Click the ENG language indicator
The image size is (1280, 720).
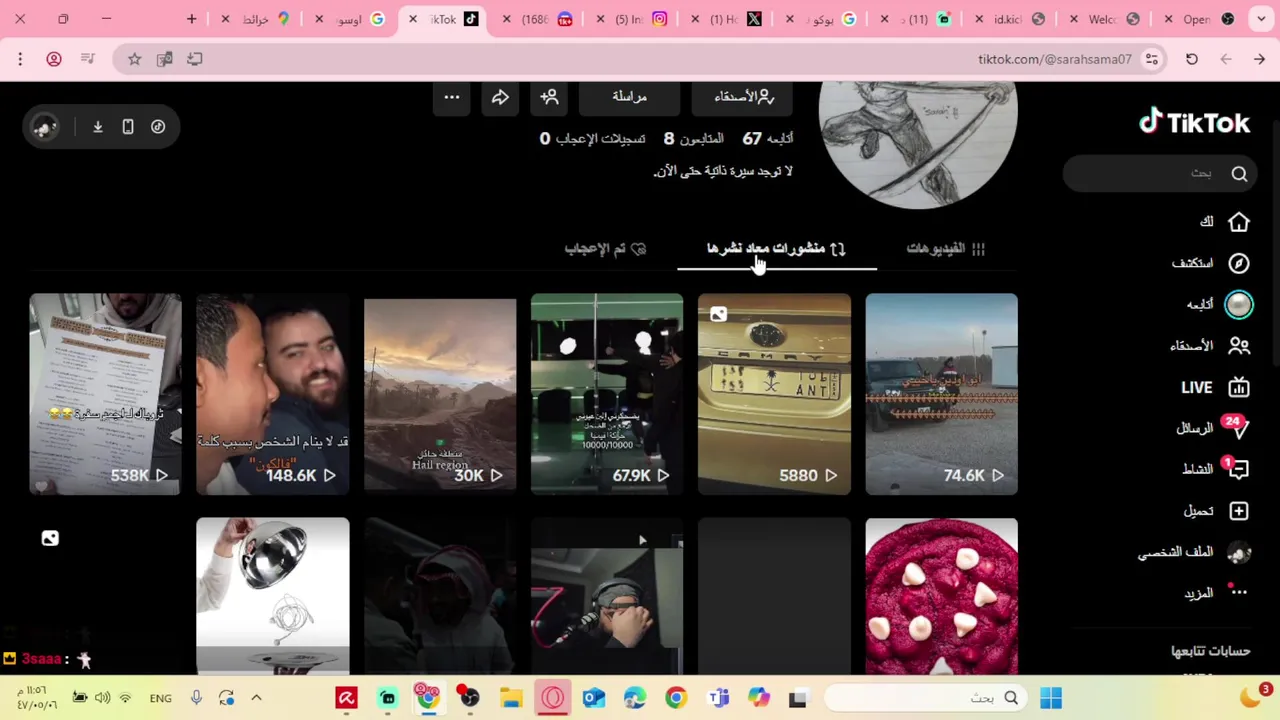point(160,698)
